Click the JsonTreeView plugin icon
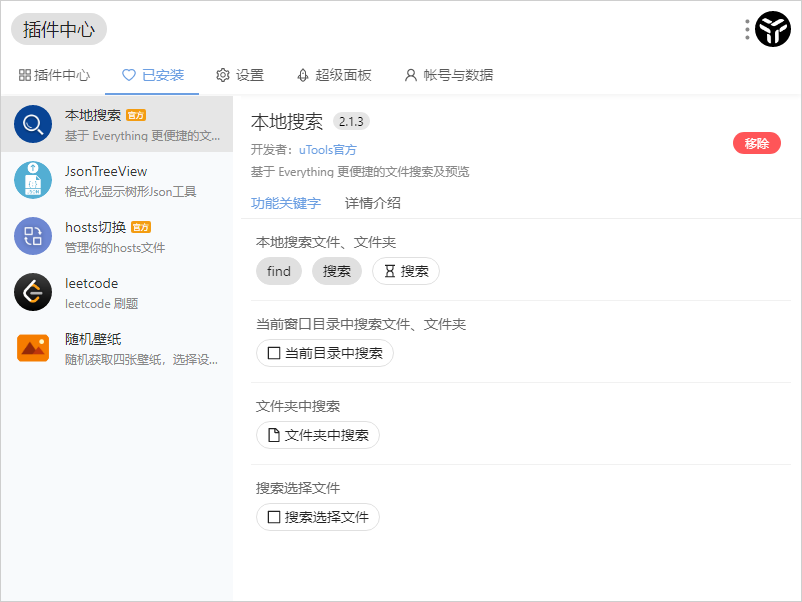802x602 pixels. pyautogui.click(x=33, y=180)
